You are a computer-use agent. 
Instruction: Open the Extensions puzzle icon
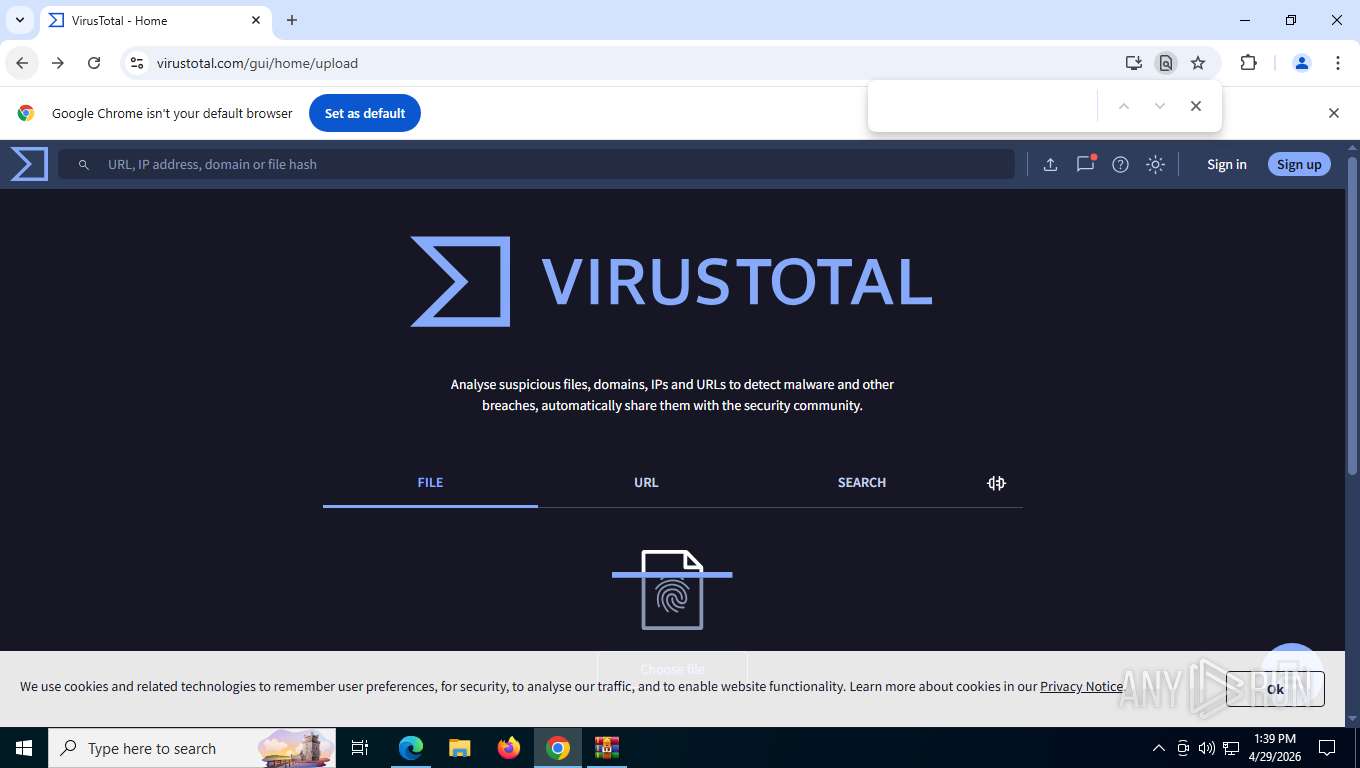pyautogui.click(x=1248, y=63)
